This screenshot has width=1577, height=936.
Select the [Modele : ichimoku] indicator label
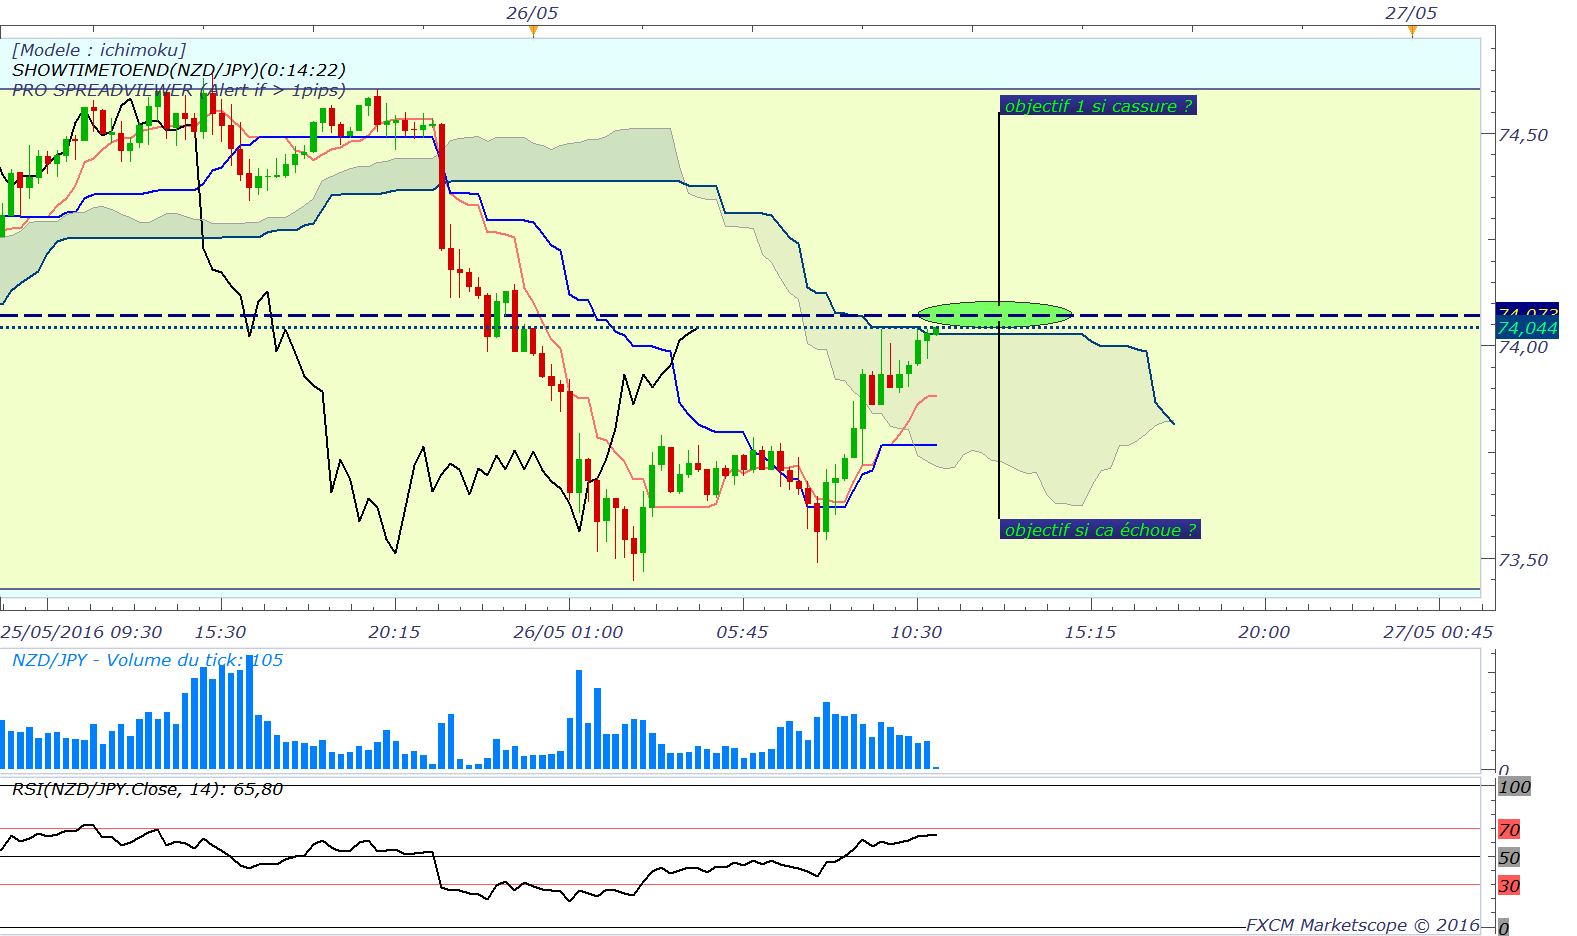pyautogui.click(x=99, y=50)
